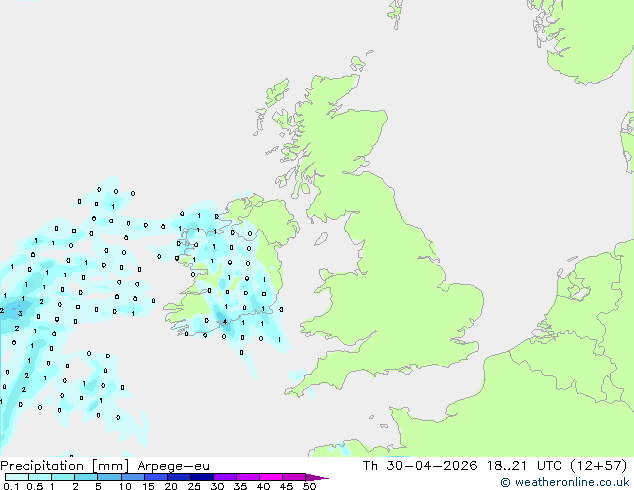Click the legend value label '25'
The height and width of the screenshot is (490, 634).
pos(194,486)
